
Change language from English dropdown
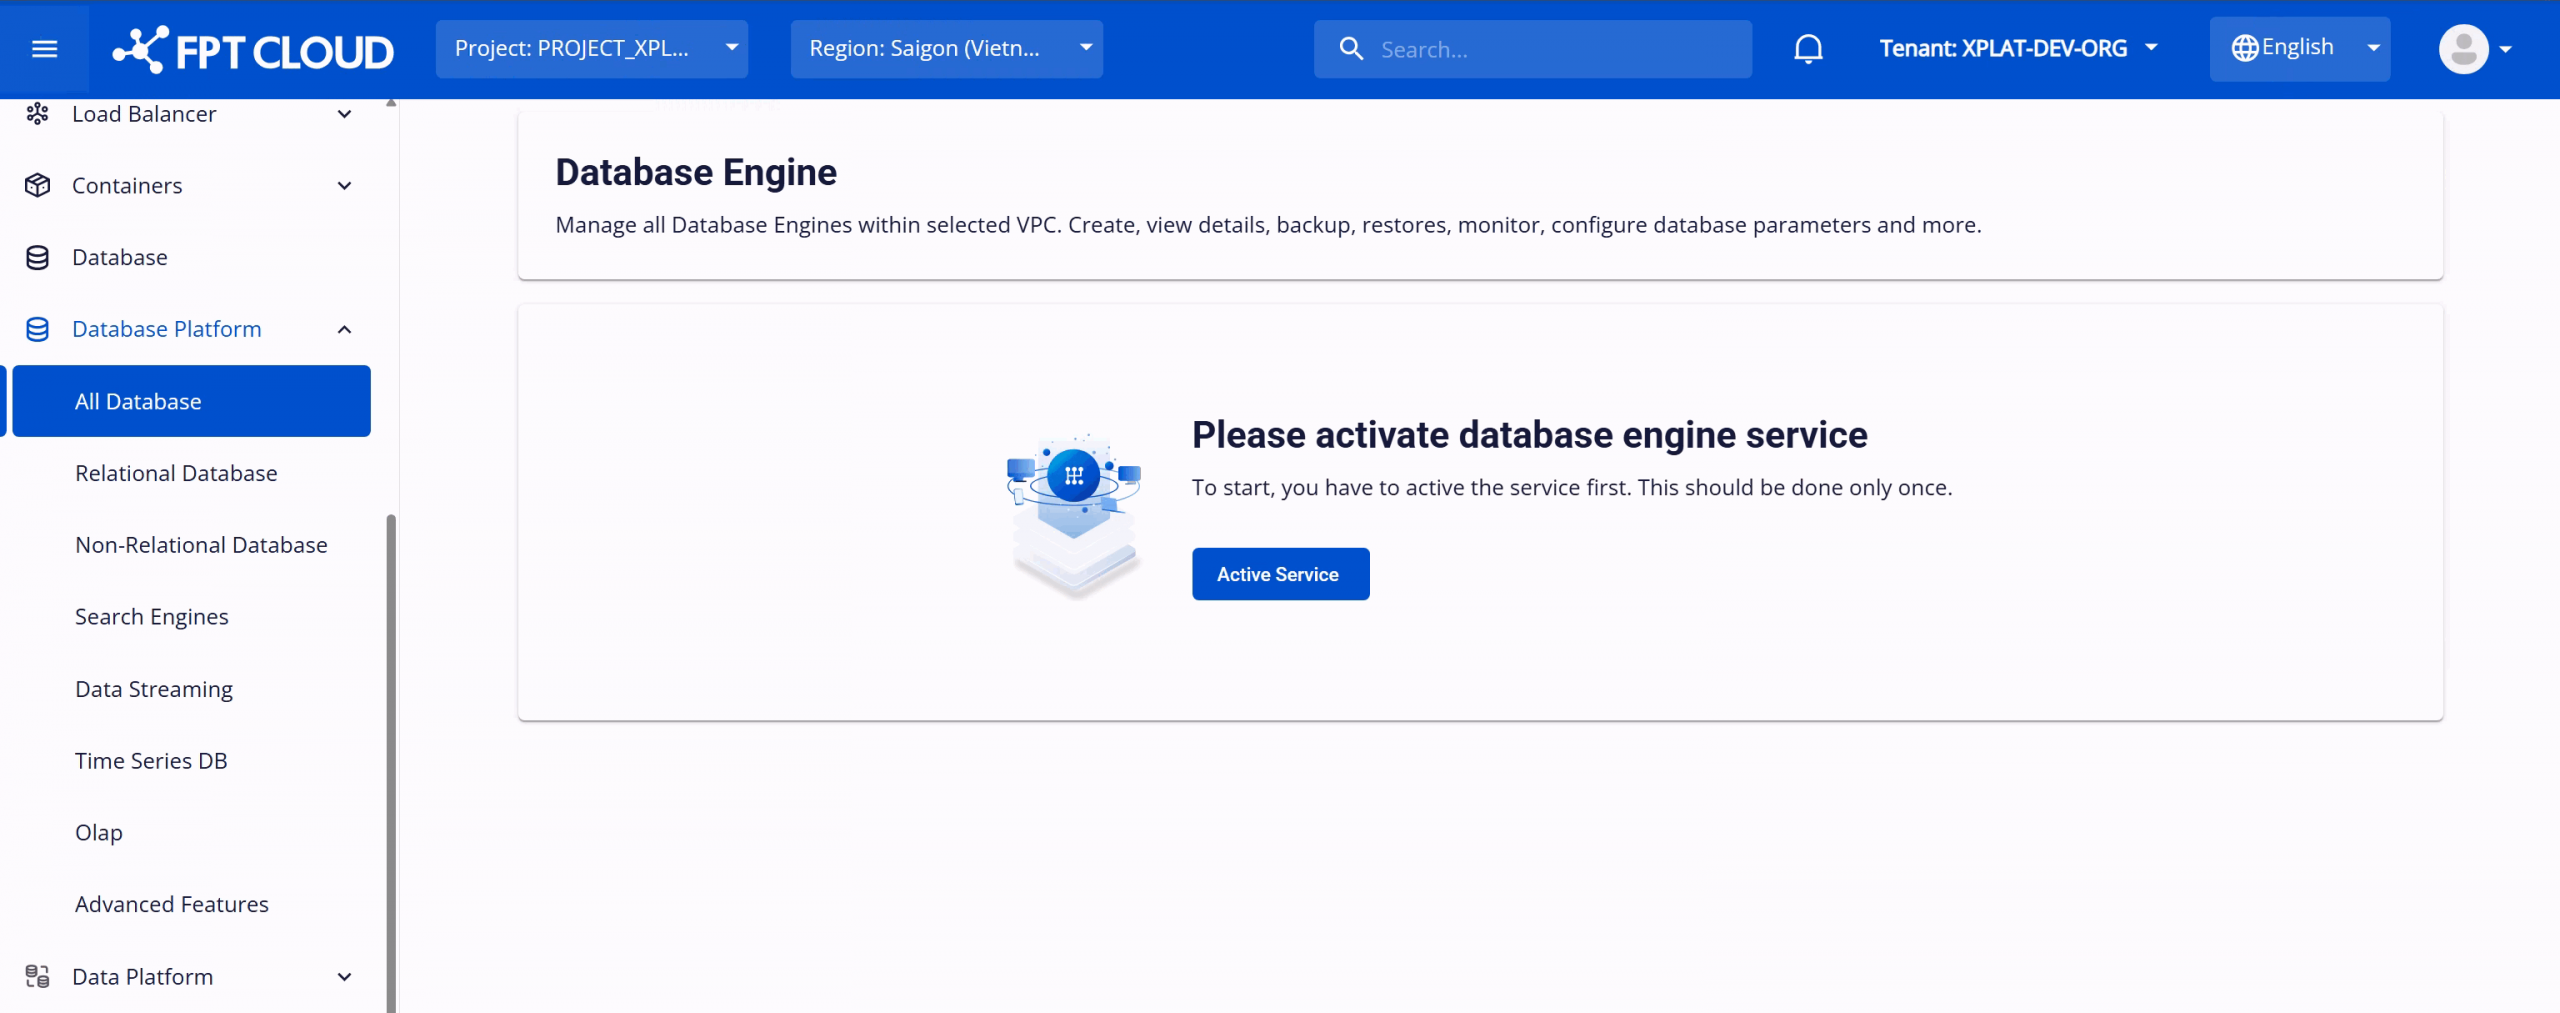(2299, 49)
